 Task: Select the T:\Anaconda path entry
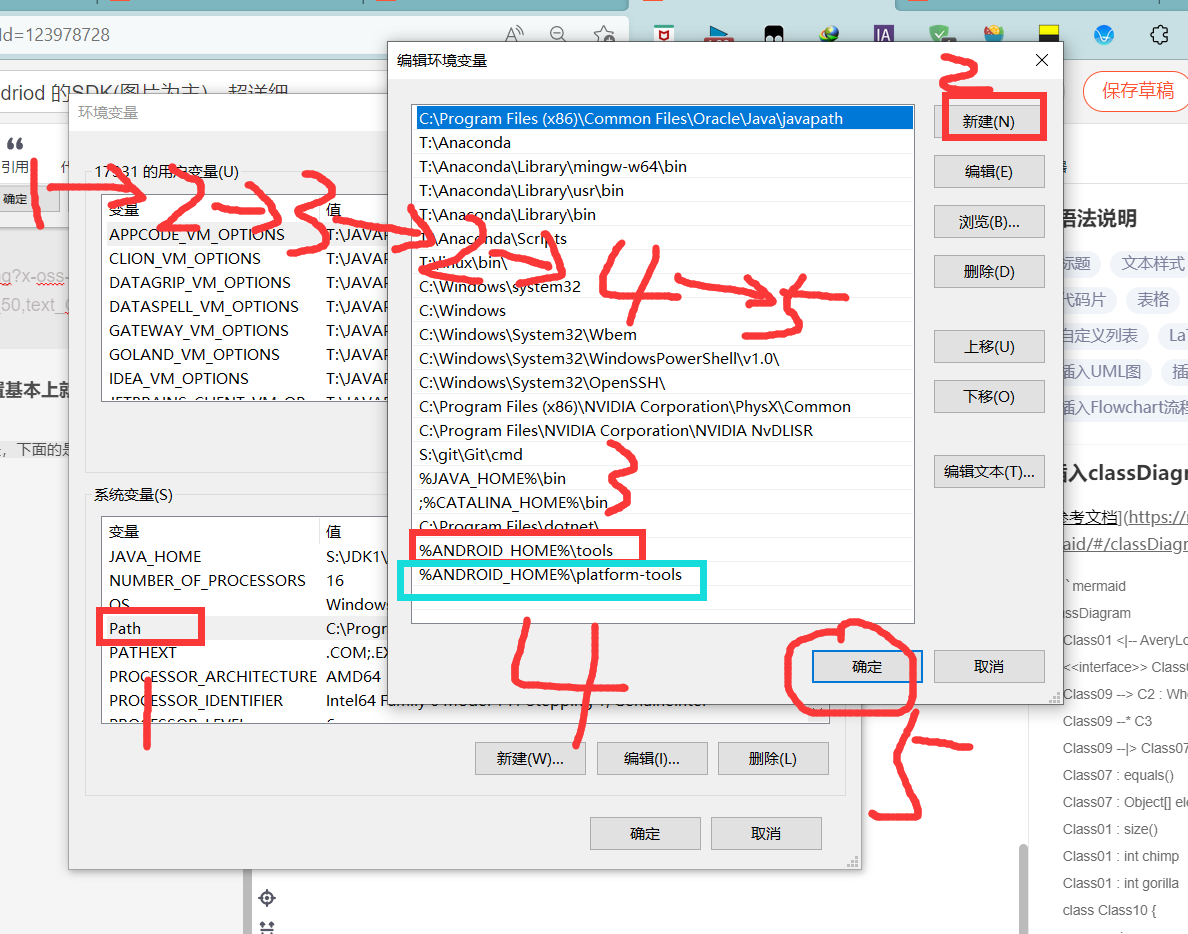tap(664, 142)
